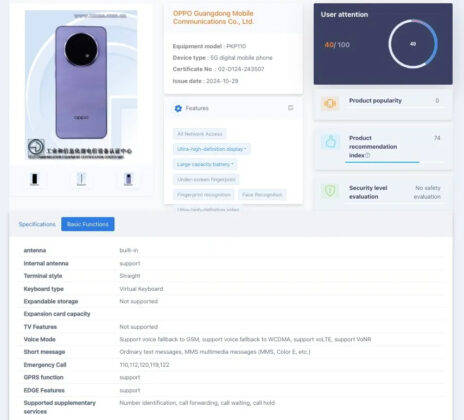
Task: Select the Under screen fingerprint tag
Action: (x=206, y=180)
